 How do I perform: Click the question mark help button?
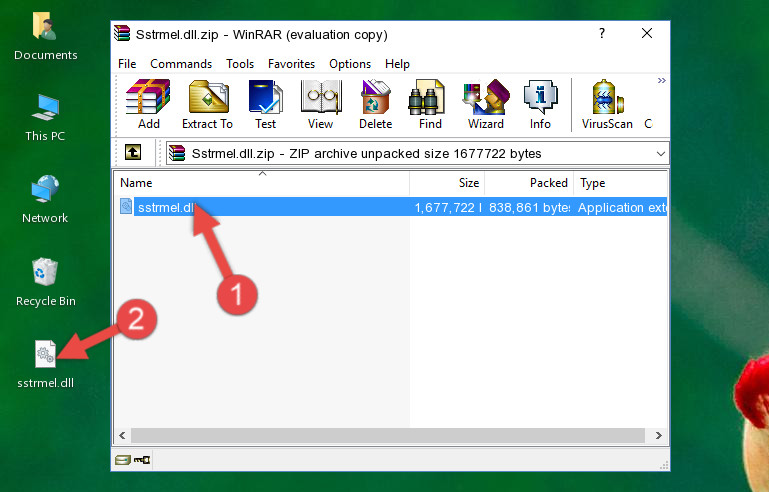click(x=602, y=33)
